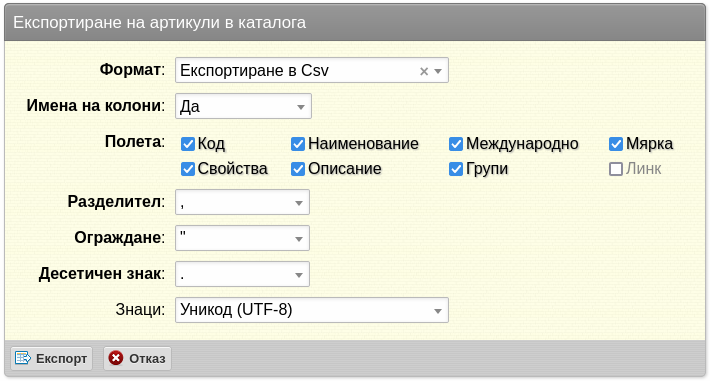Open the Разделител dropdown
This screenshot has height=381, width=710.
[x=242, y=202]
